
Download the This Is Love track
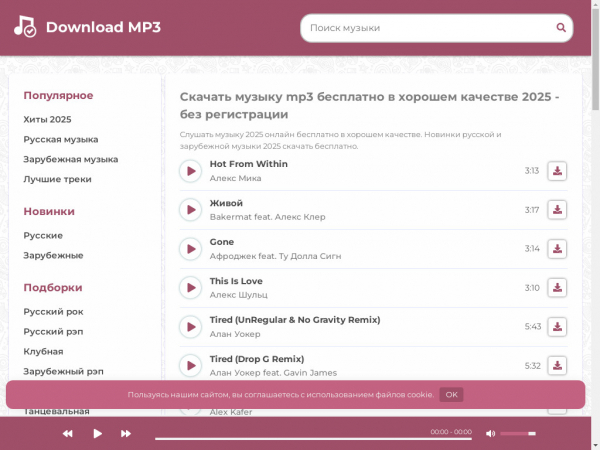(557, 288)
